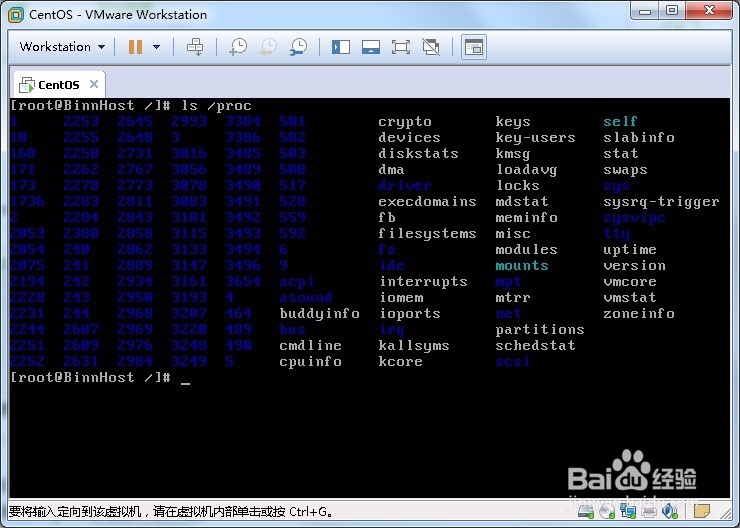Click the 'slabinfo' entry in listing

pyautogui.click(x=639, y=137)
